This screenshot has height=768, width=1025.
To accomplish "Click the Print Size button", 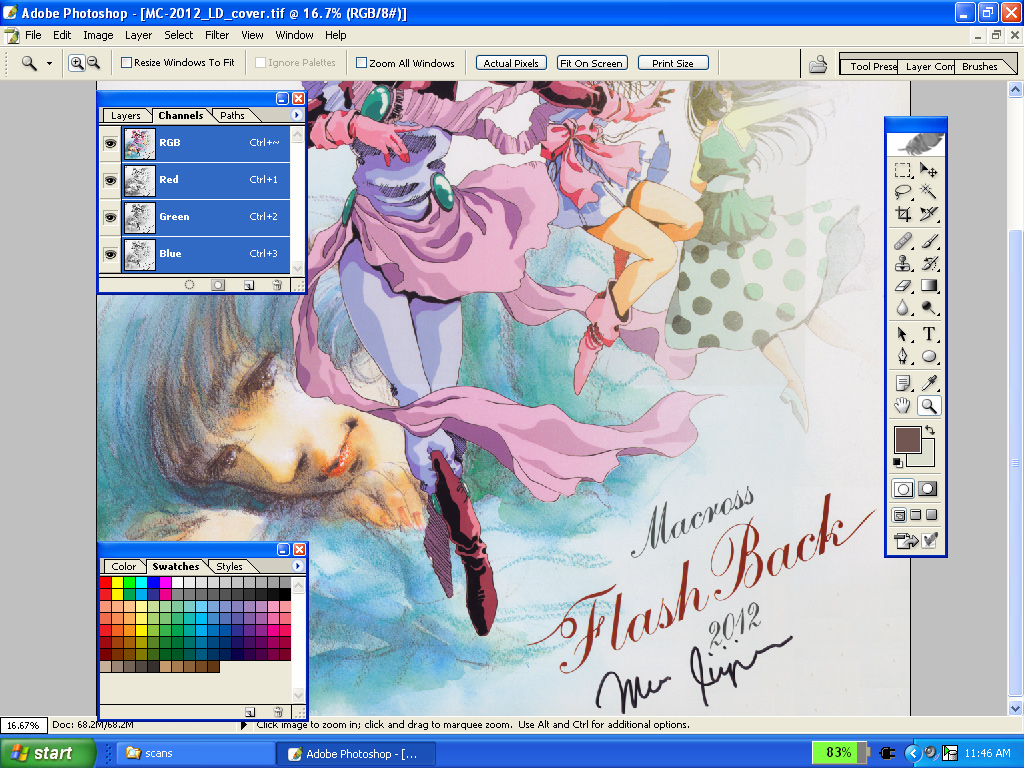I will coord(673,63).
